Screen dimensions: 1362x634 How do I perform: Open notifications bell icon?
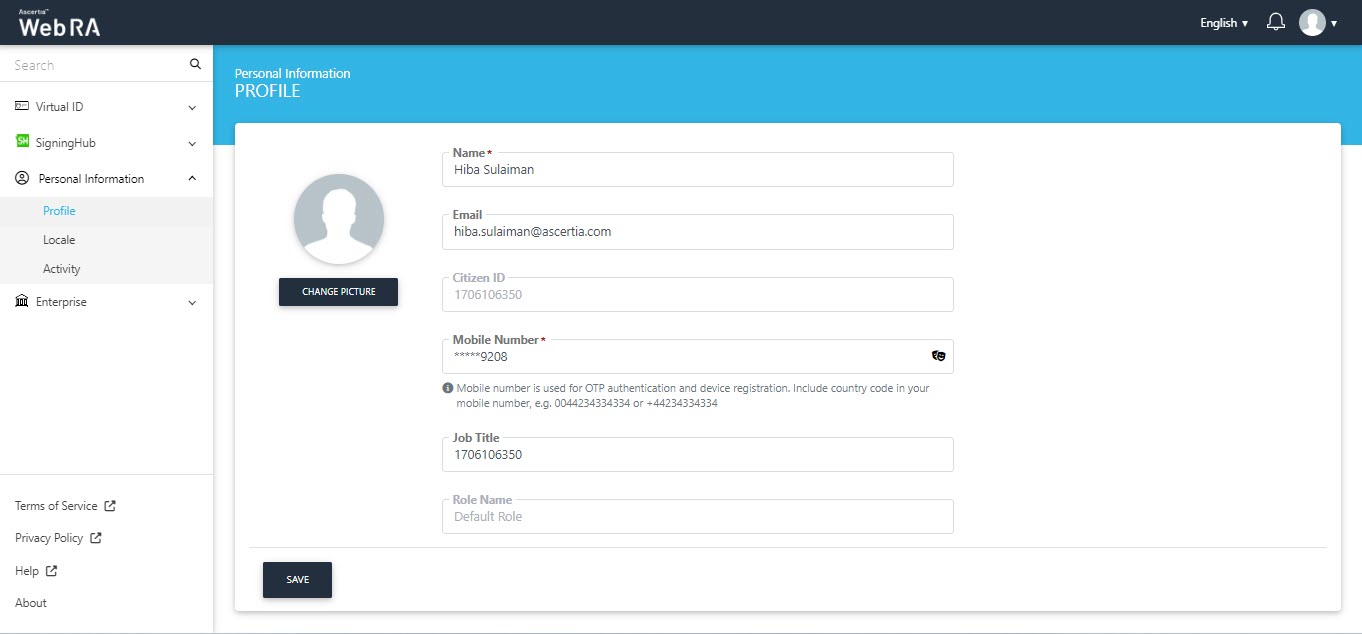click(x=1275, y=22)
